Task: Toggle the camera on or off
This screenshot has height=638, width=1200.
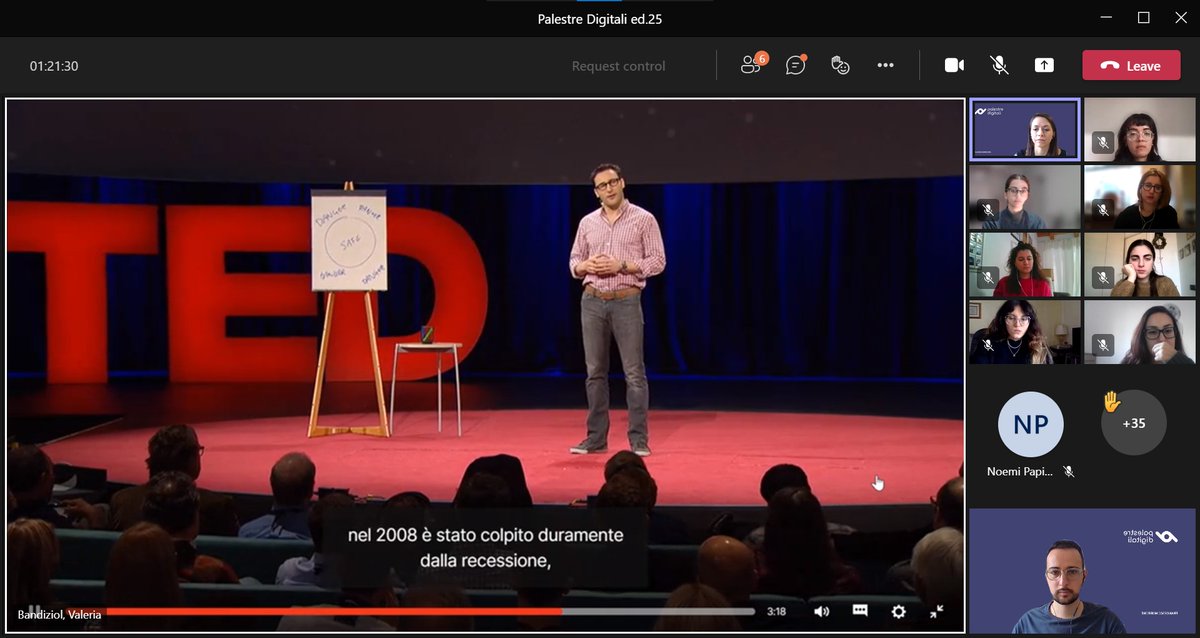Action: coord(954,65)
